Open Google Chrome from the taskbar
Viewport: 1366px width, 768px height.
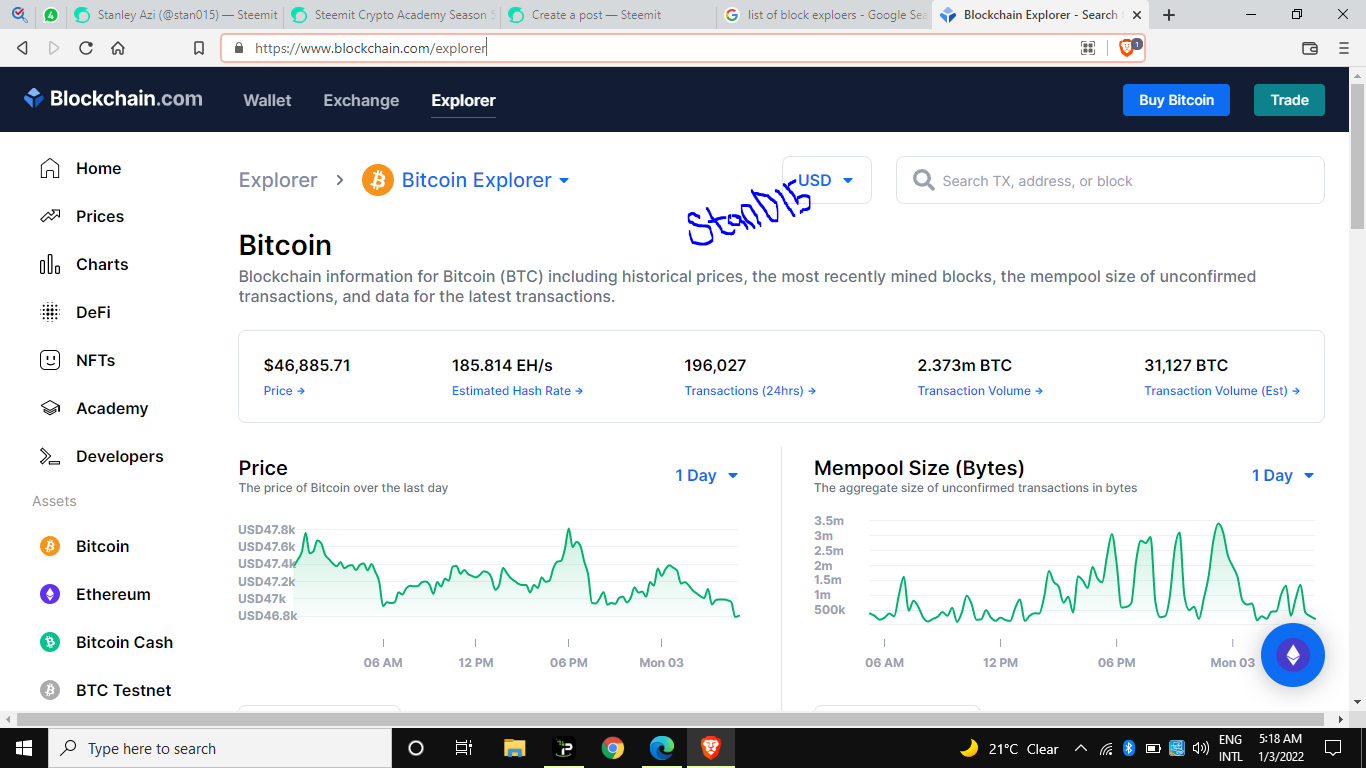(613, 748)
